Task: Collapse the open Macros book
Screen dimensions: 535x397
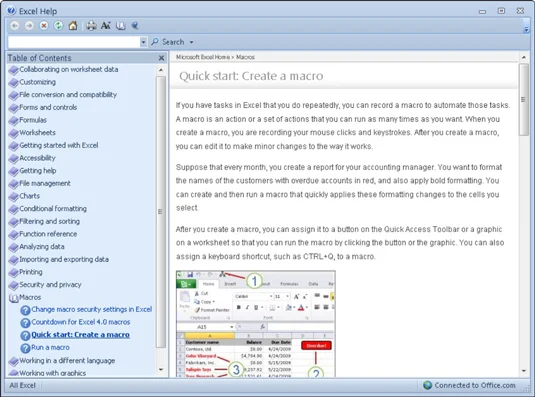Action: click(25, 297)
